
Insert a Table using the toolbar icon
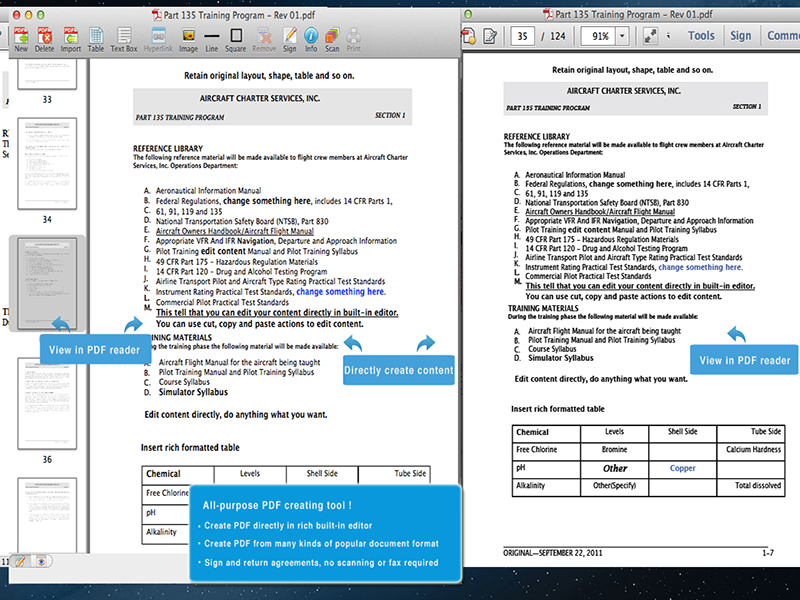95,39
